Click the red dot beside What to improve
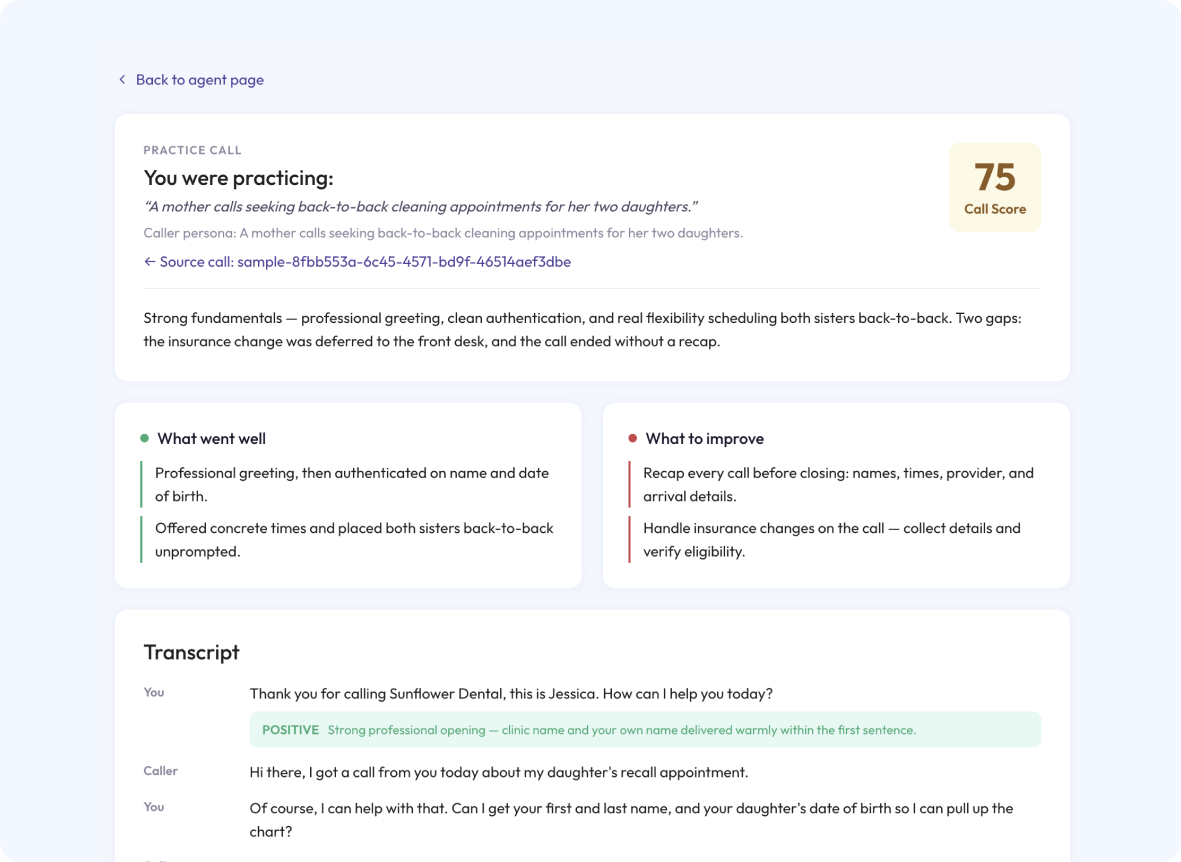This screenshot has width=1181, height=862. [633, 439]
